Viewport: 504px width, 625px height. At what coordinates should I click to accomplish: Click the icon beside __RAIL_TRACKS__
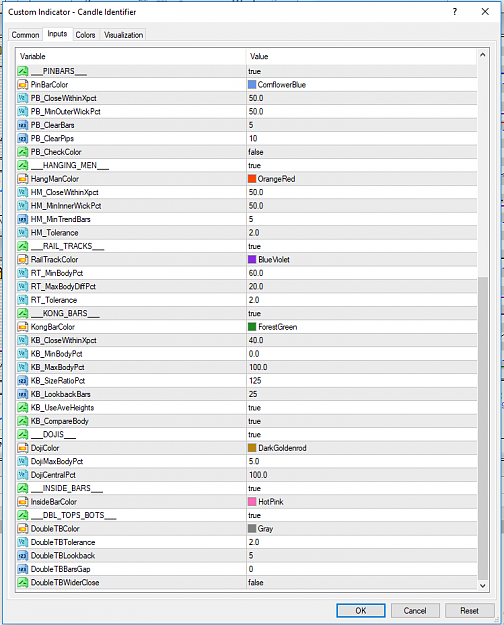[x=23, y=246]
